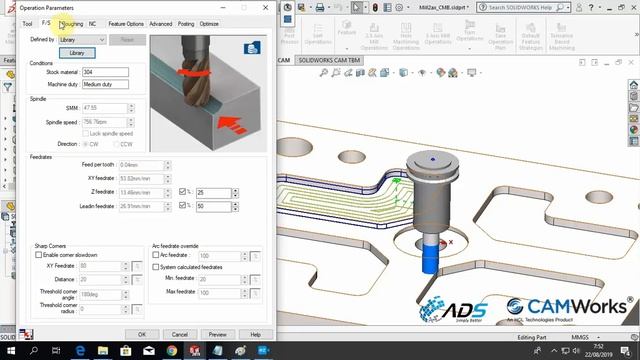The image size is (640, 360).
Task: Open Appearances color ball in task pane
Action: click(x=633, y=130)
